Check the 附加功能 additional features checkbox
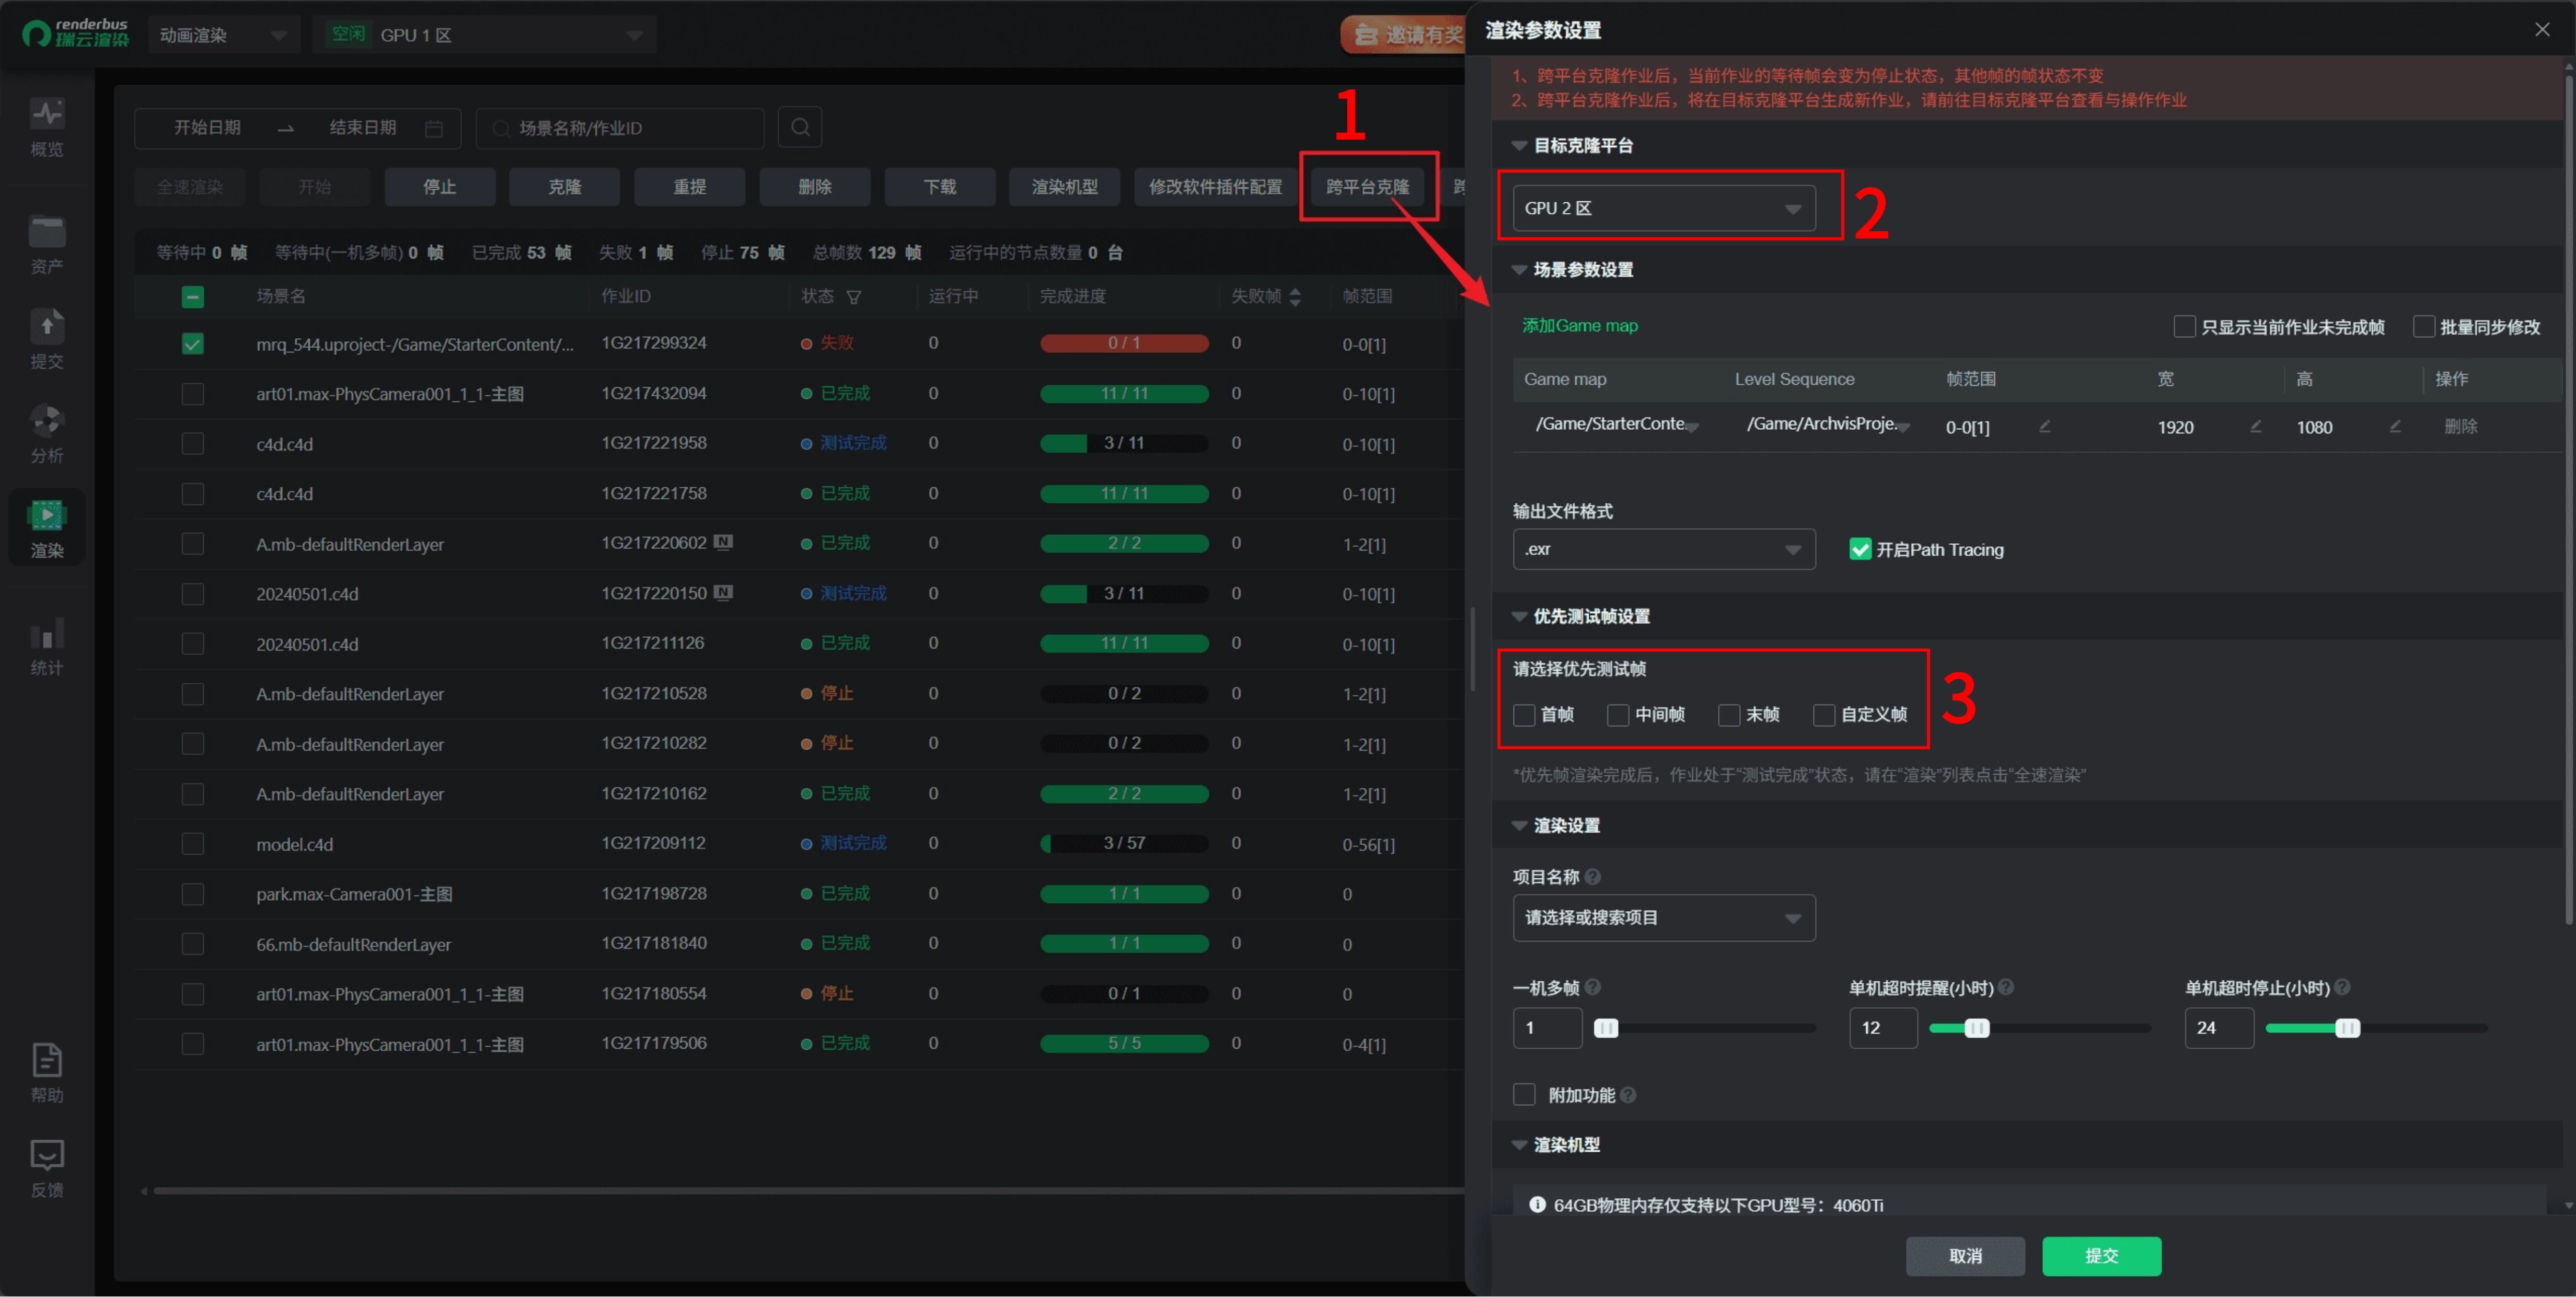Screen dimensions: 2576x1297 click(x=1524, y=1095)
